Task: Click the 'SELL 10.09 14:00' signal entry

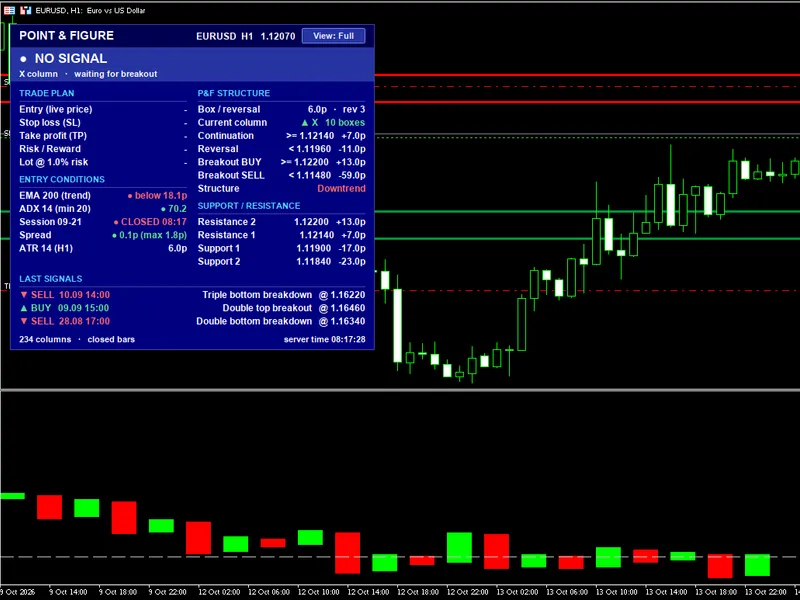Action: coord(65,295)
